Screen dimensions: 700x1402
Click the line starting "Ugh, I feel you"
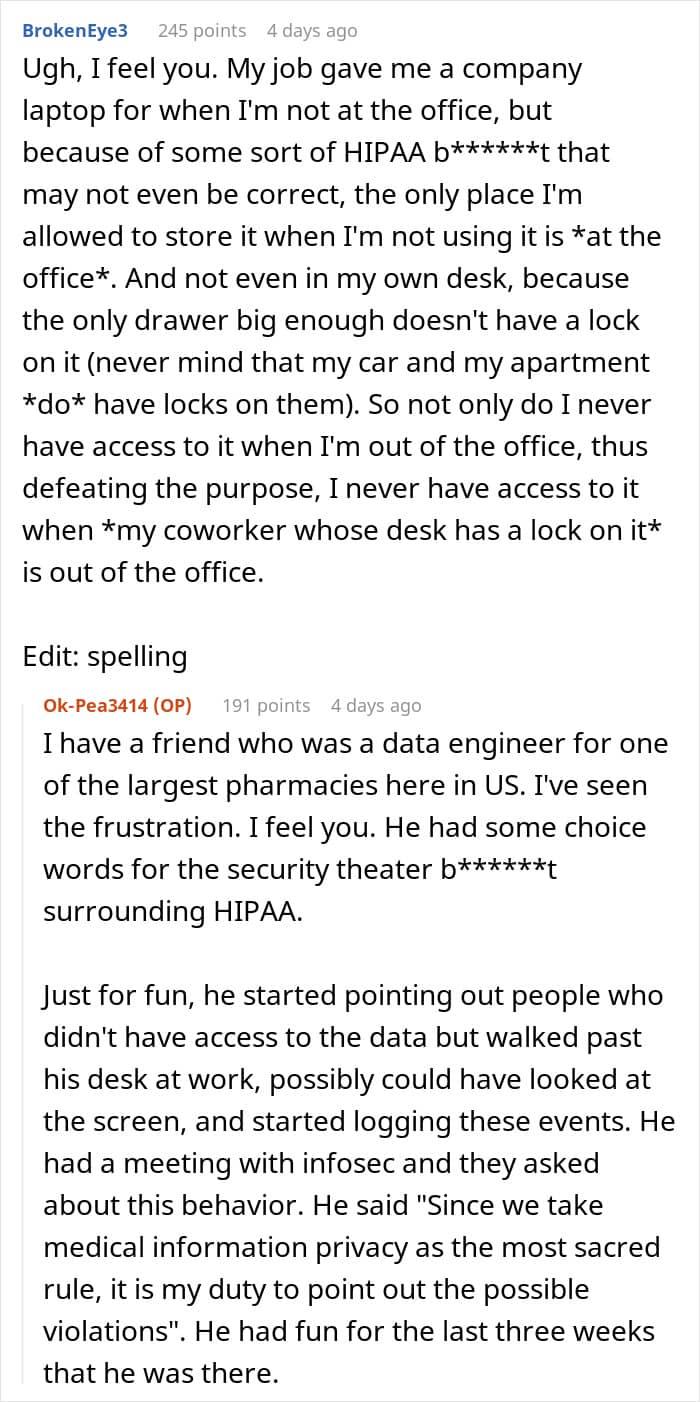pos(302,69)
